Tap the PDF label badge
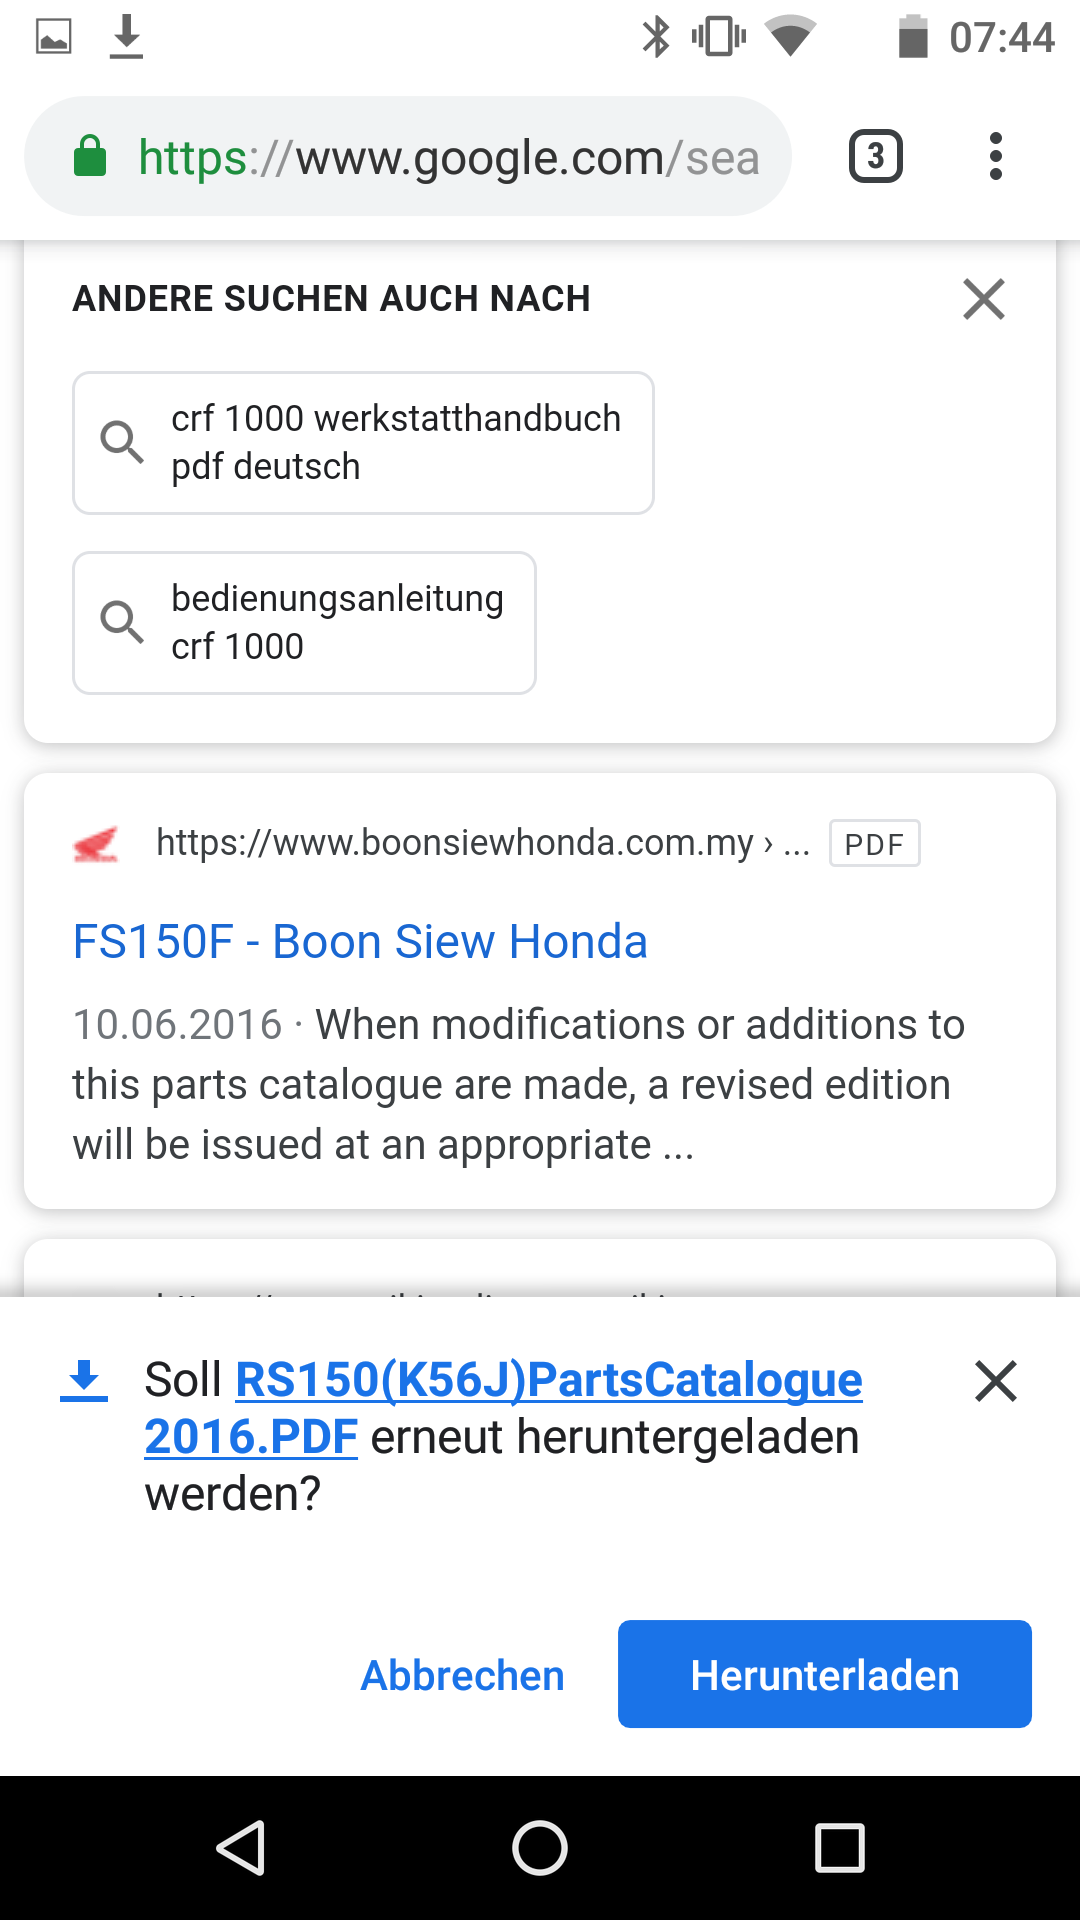The height and width of the screenshot is (1920, 1080). 874,844
